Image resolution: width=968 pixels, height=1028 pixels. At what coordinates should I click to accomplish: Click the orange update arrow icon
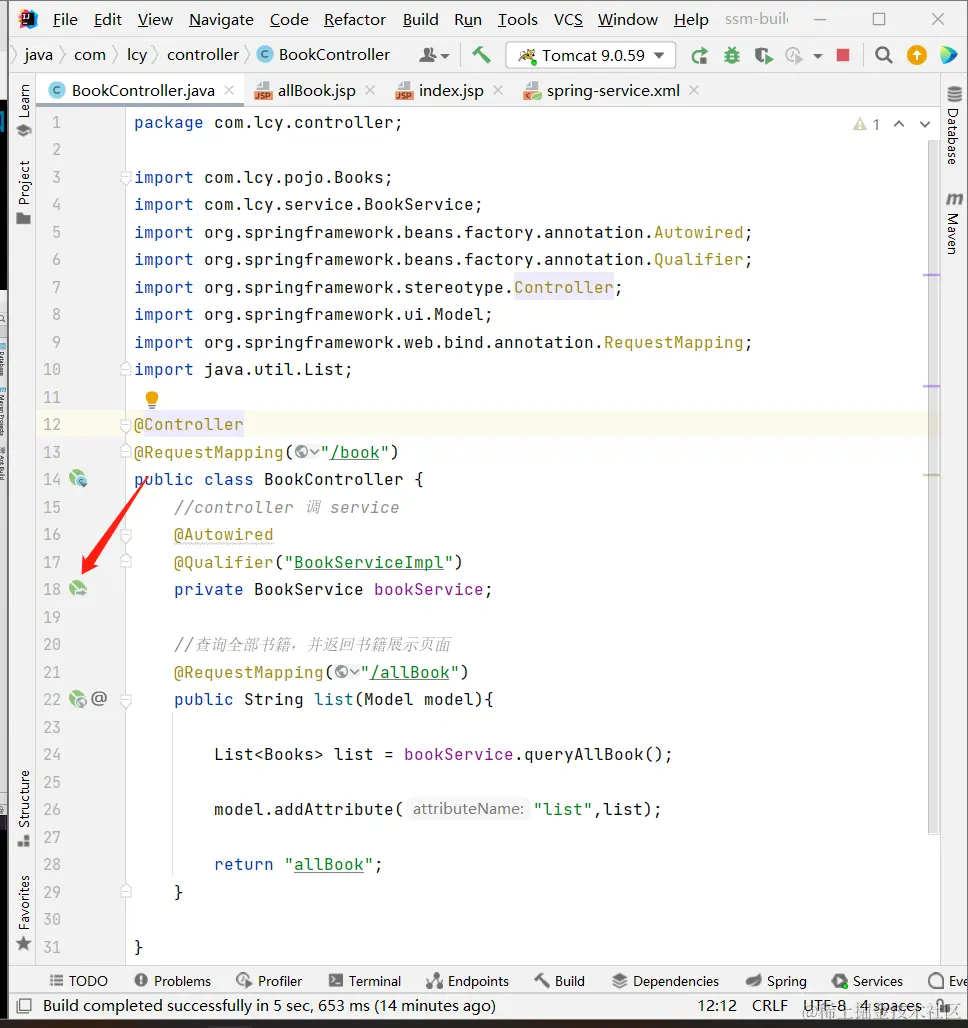click(x=916, y=55)
